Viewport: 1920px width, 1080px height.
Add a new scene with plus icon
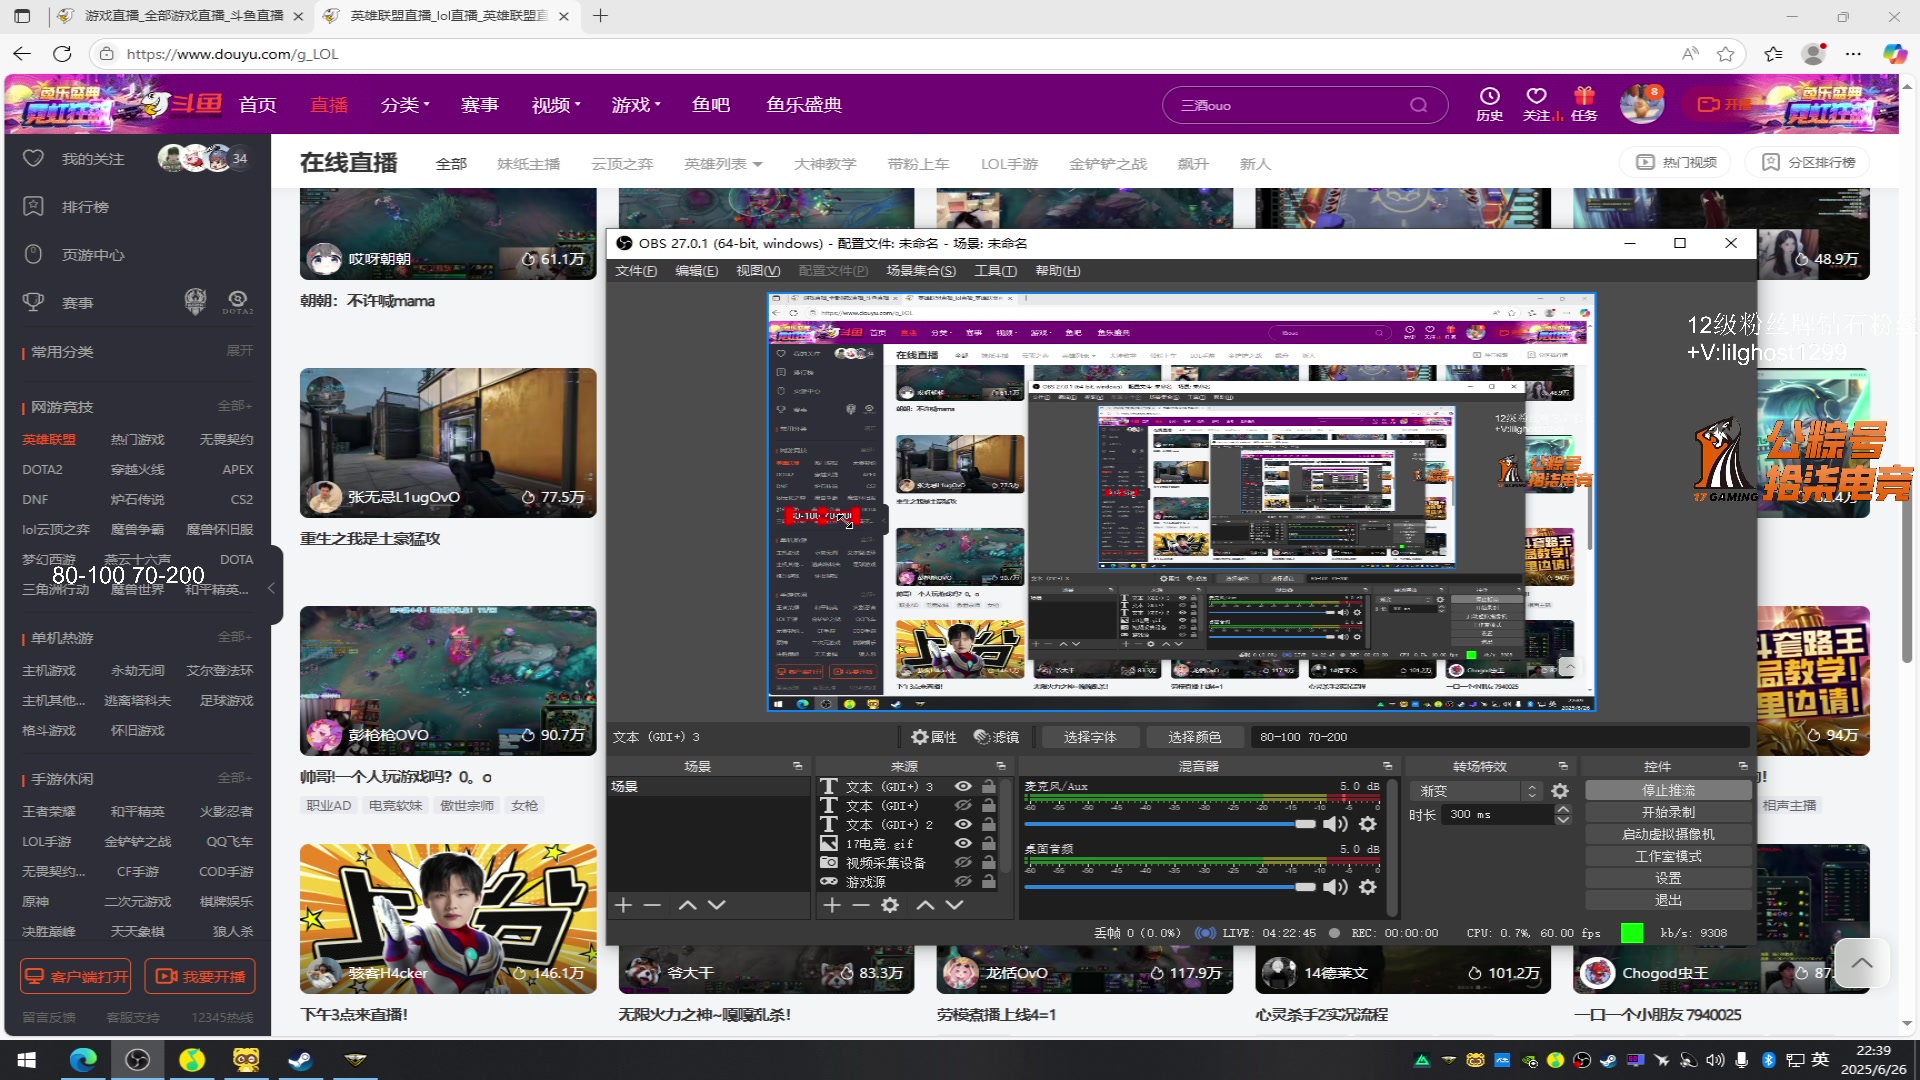[x=623, y=905]
